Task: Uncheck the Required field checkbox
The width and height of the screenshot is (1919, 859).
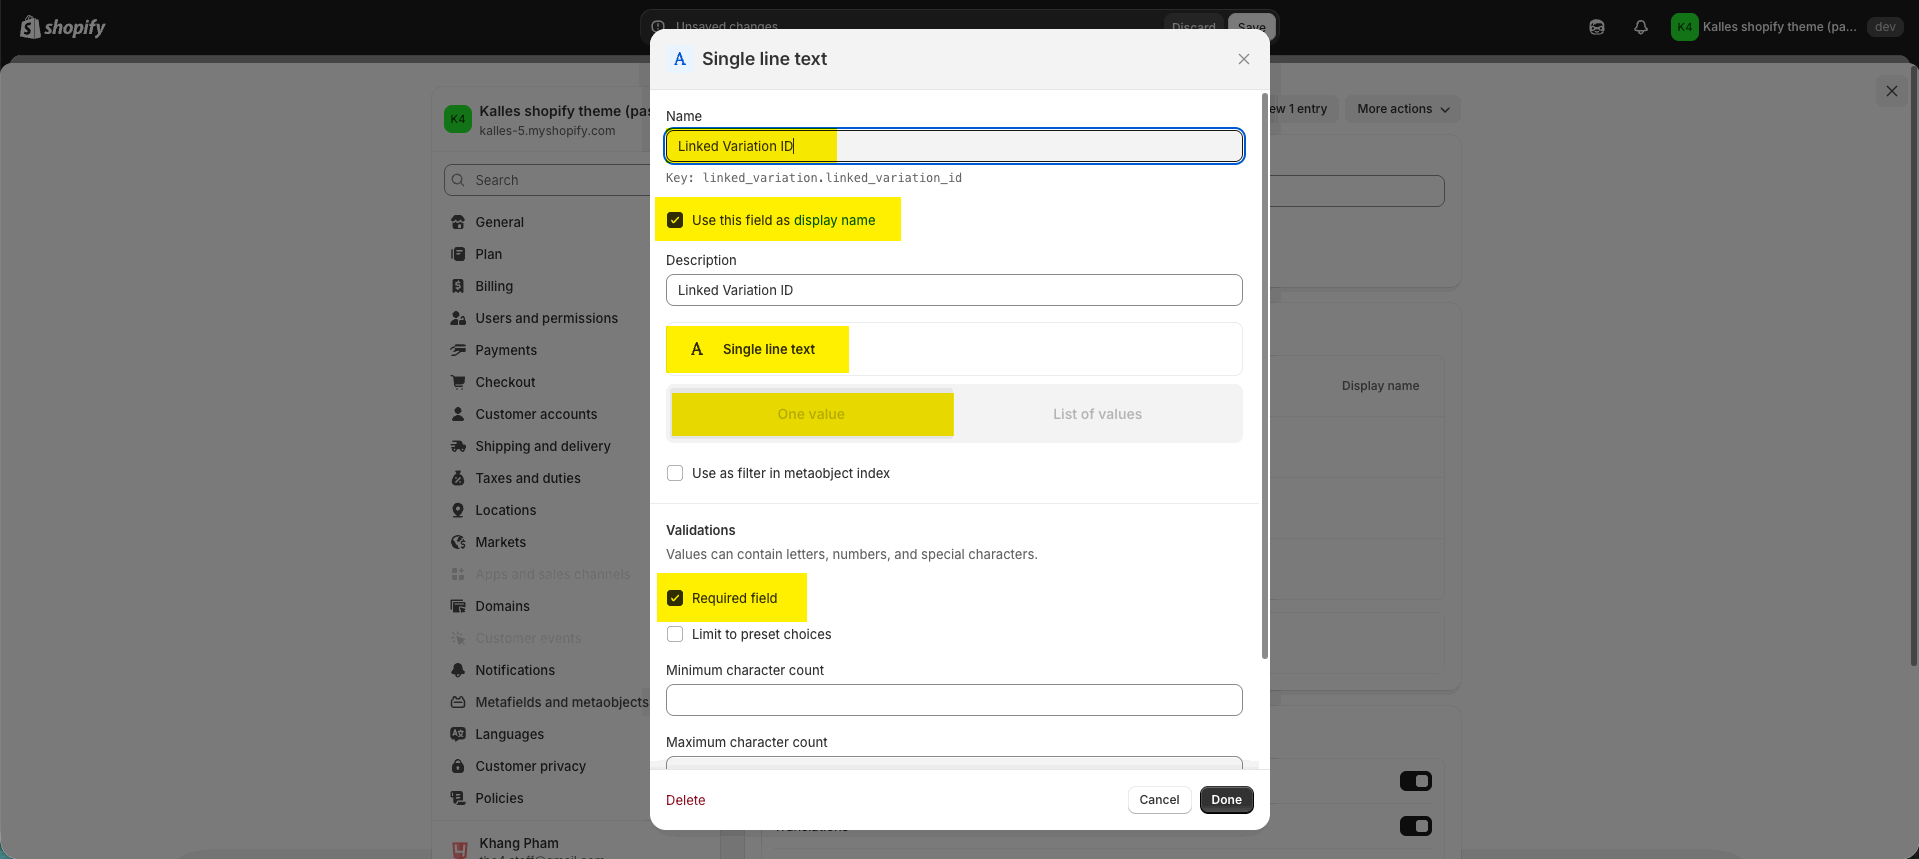Action: (675, 598)
